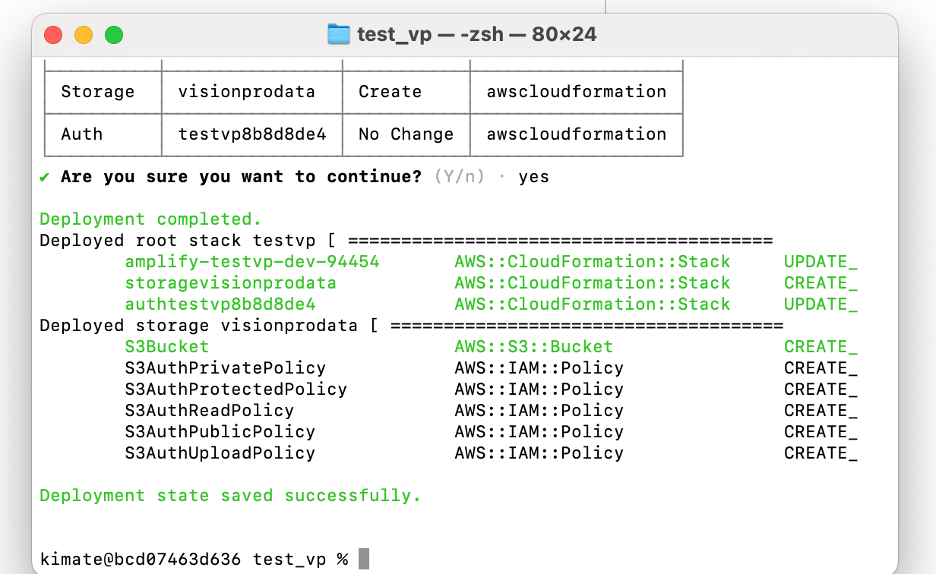Click the S3AuthUploadPolicy resource line
Screen dimensions: 936x574
tap(219, 453)
